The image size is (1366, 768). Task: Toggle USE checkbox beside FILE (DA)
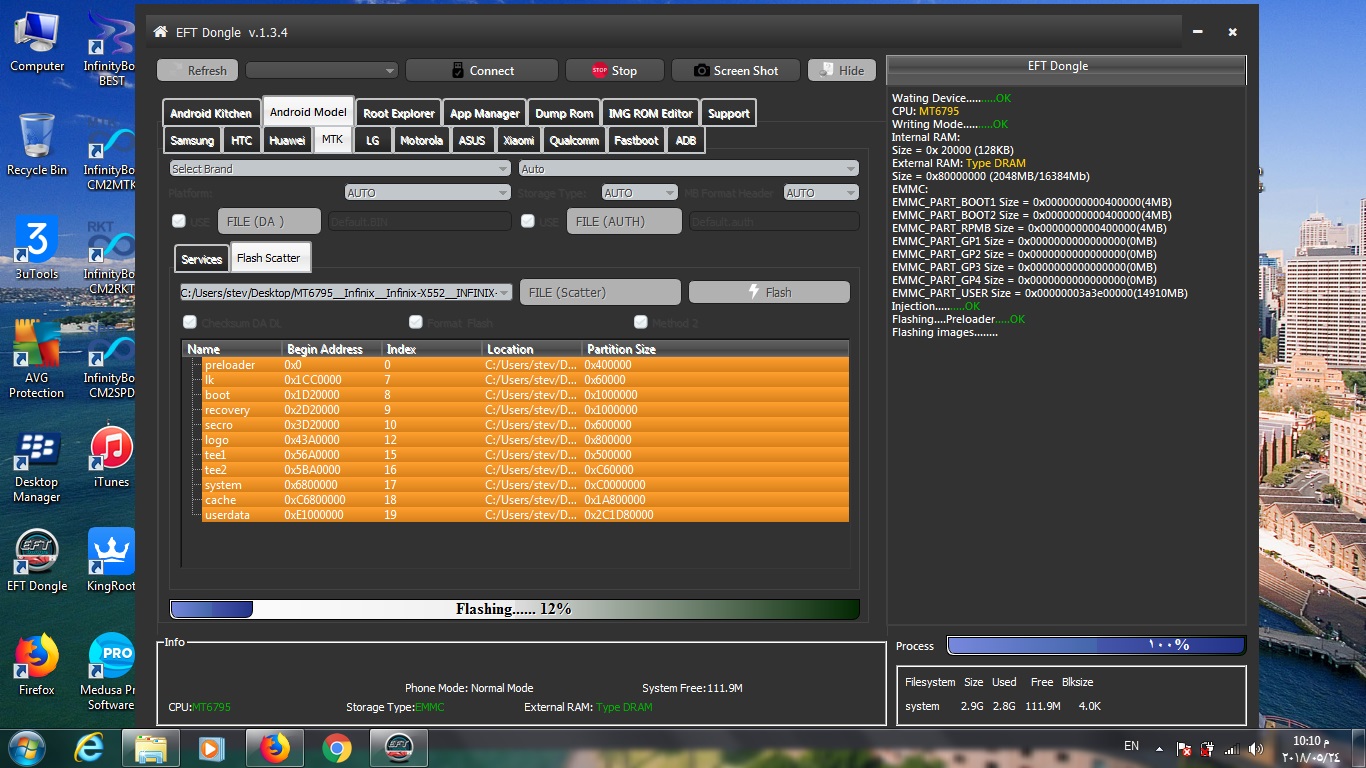(179, 221)
